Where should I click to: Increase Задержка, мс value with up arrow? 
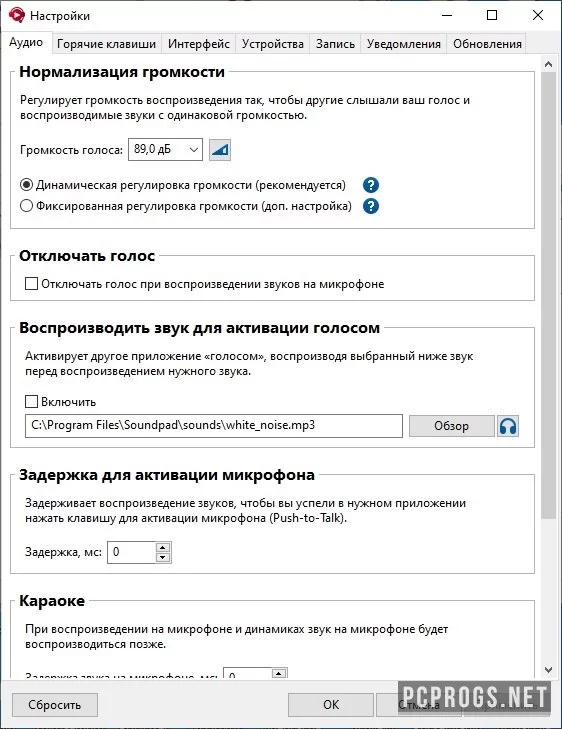click(162, 547)
